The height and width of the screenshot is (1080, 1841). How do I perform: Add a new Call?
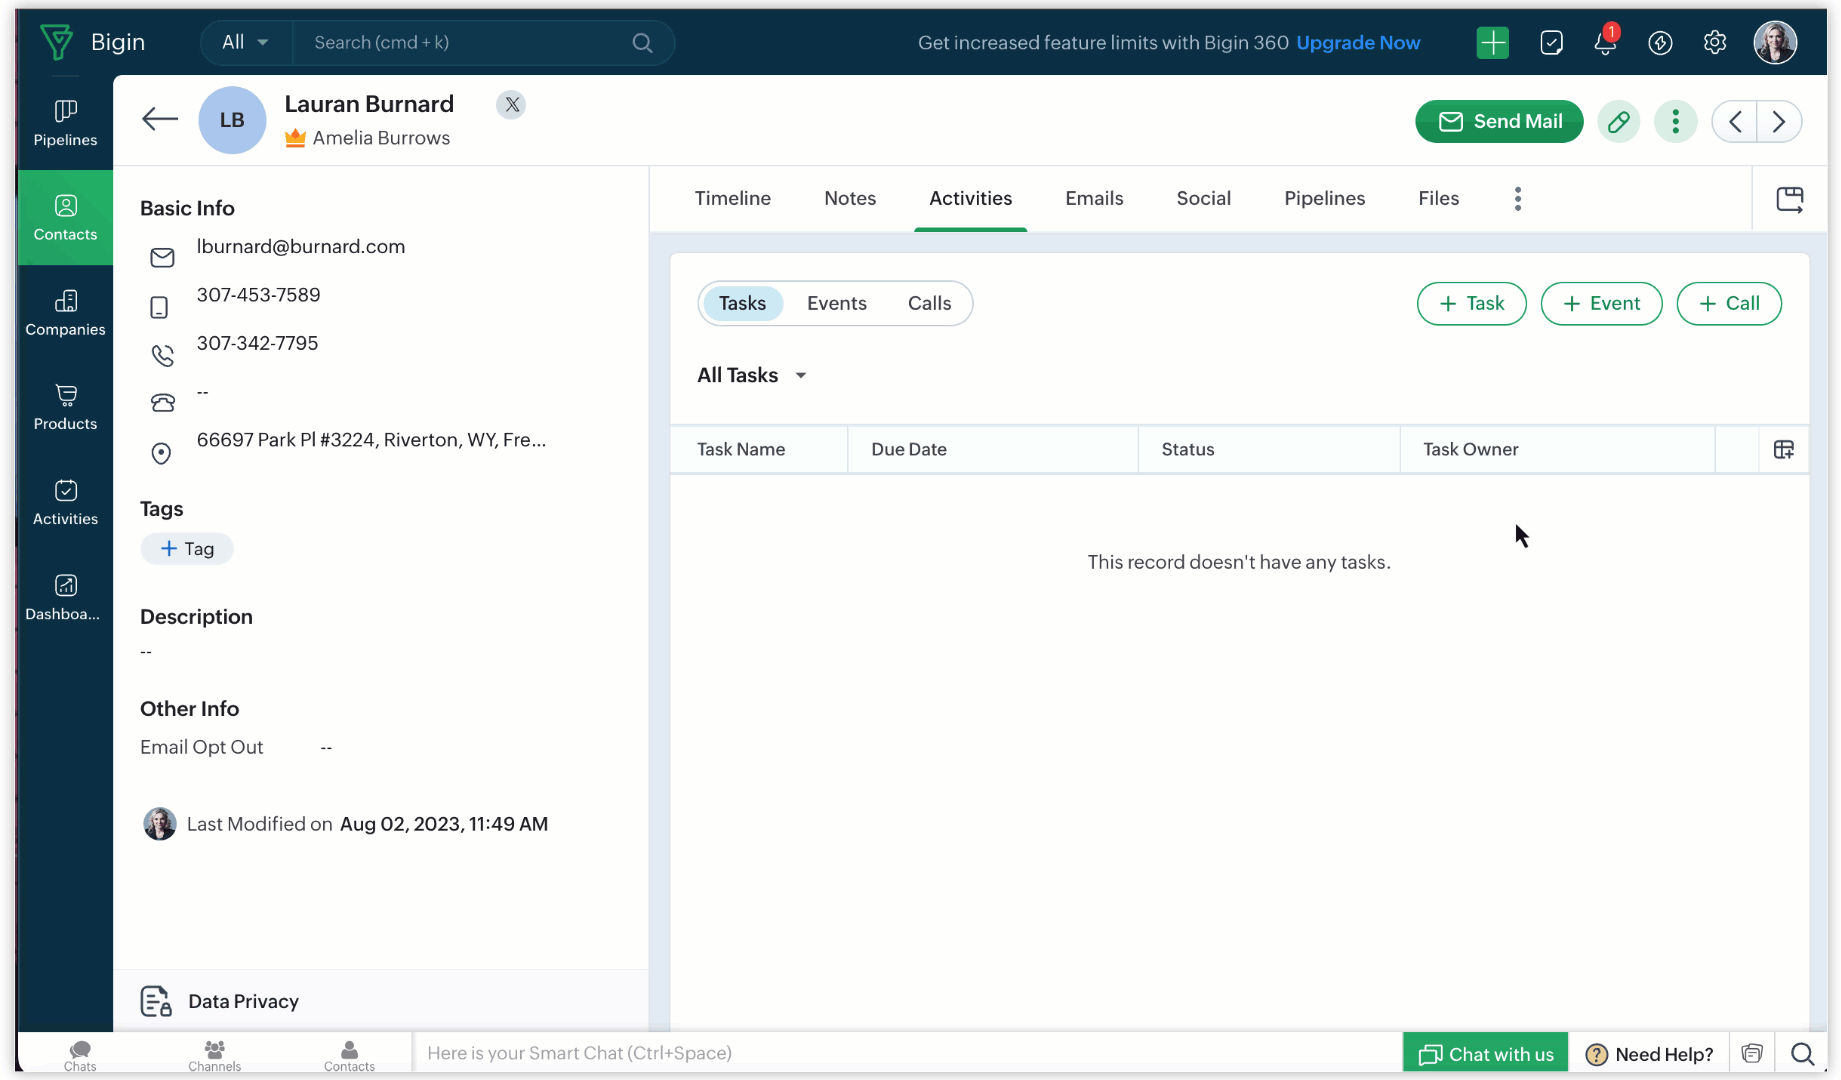click(1728, 304)
